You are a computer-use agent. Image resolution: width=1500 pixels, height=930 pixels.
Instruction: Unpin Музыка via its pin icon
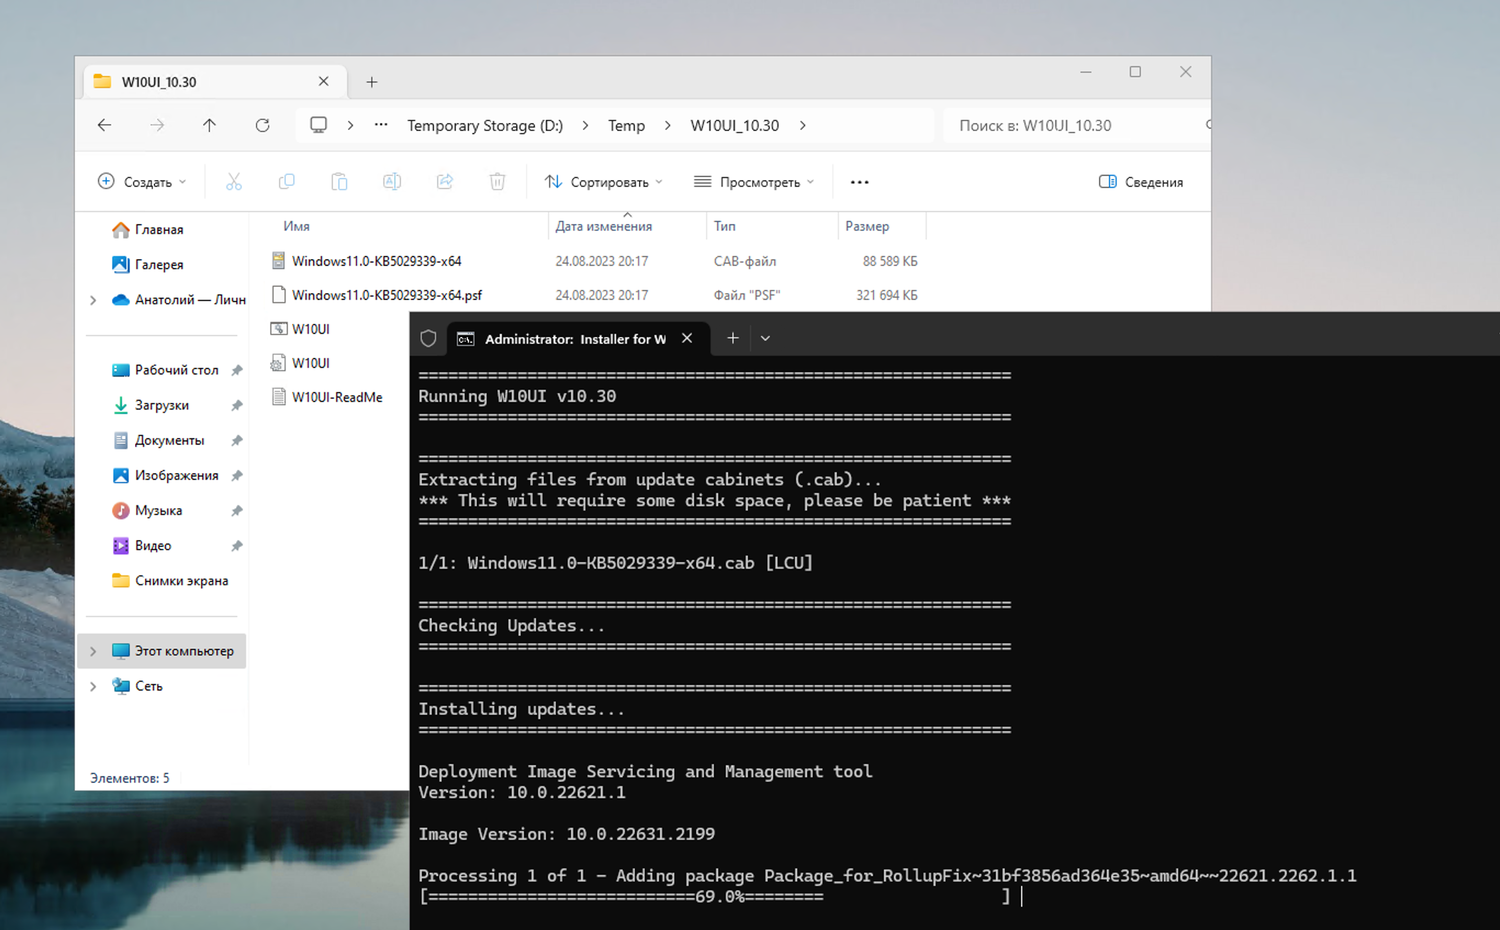coord(237,510)
